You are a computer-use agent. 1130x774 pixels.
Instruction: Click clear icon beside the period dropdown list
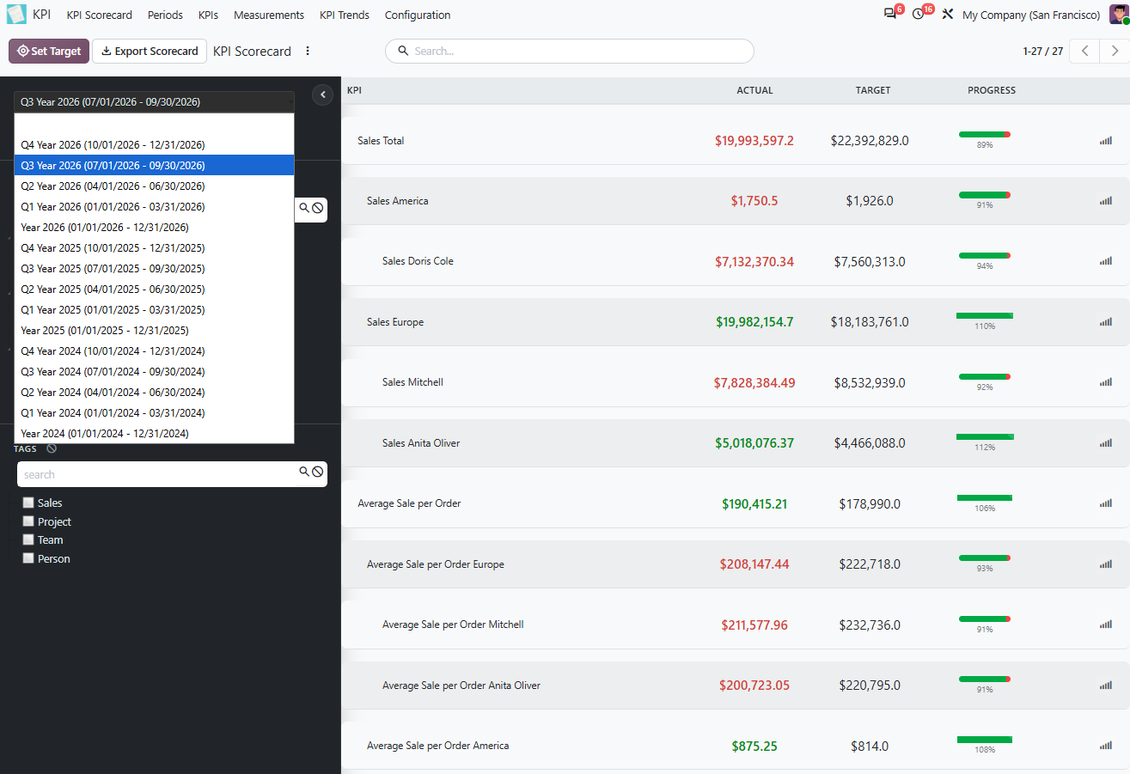318,208
